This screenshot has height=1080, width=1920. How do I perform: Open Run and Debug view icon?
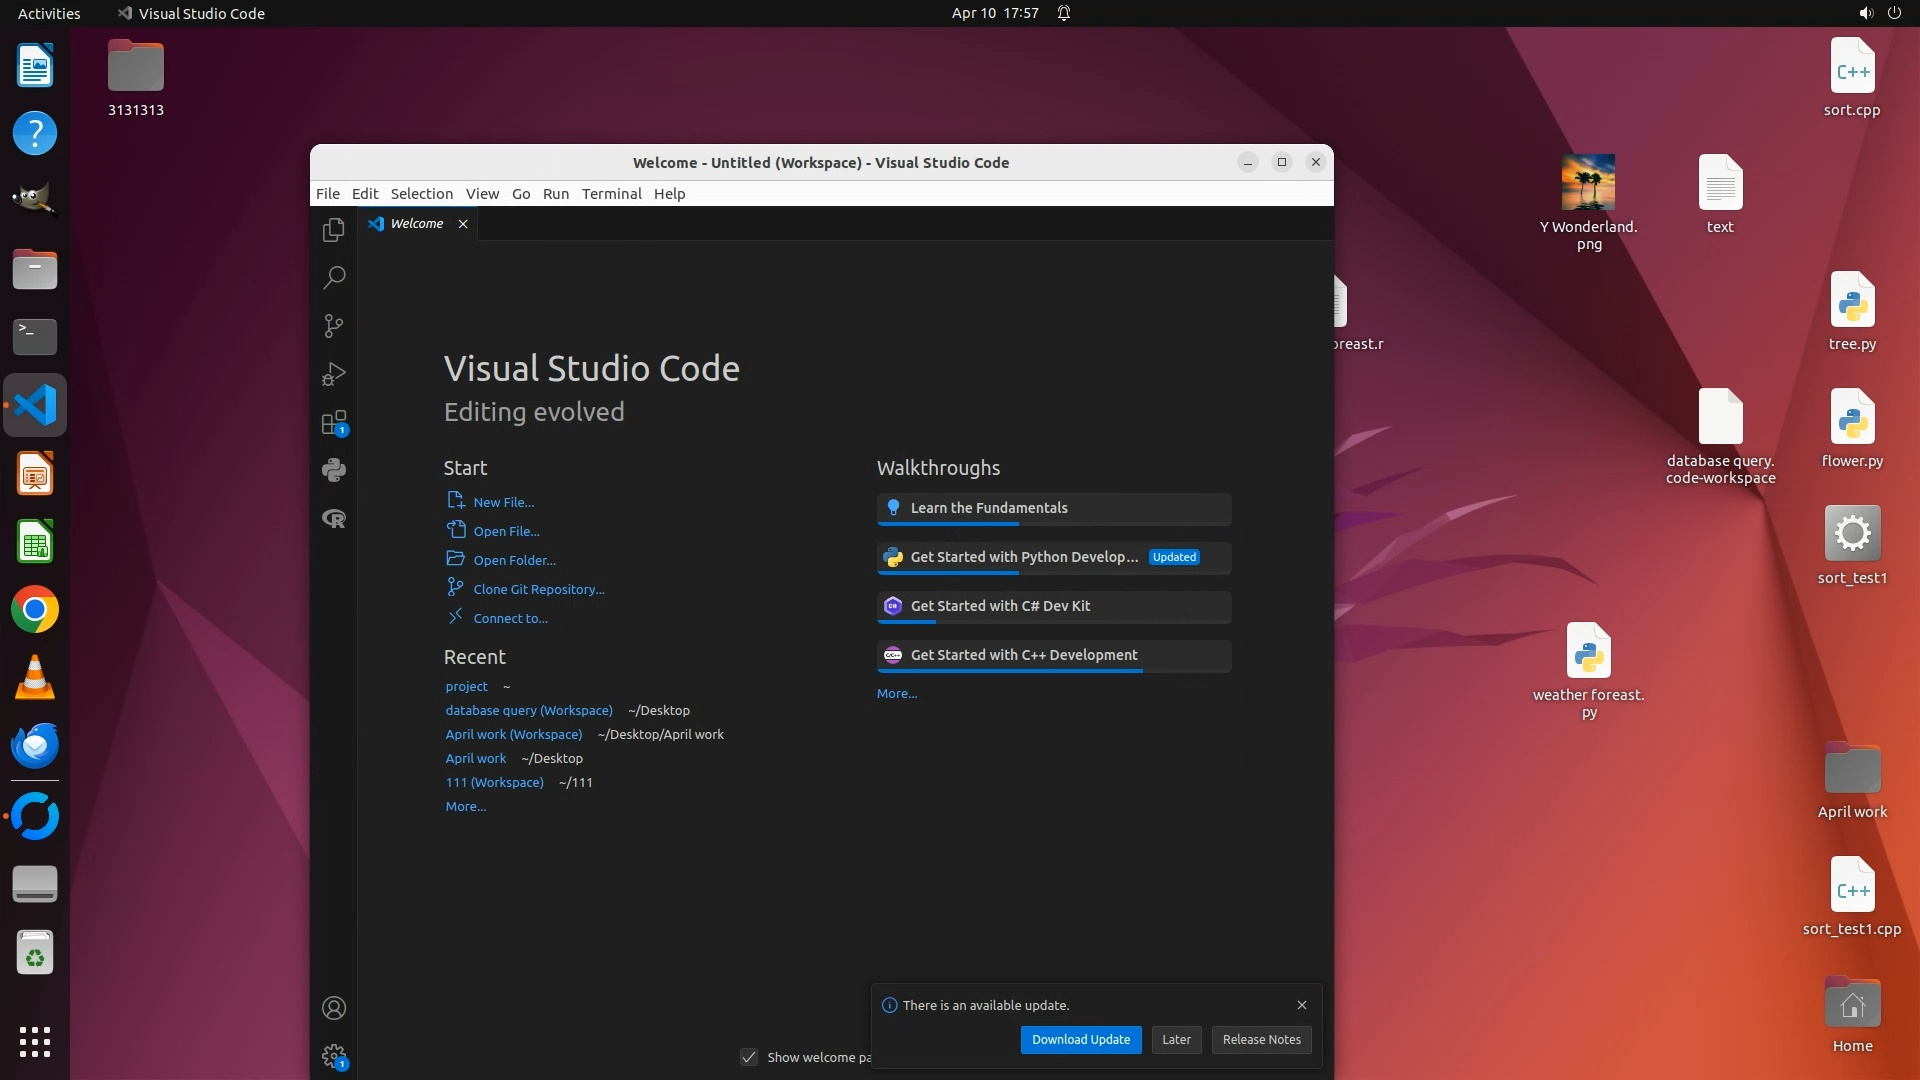coord(334,374)
